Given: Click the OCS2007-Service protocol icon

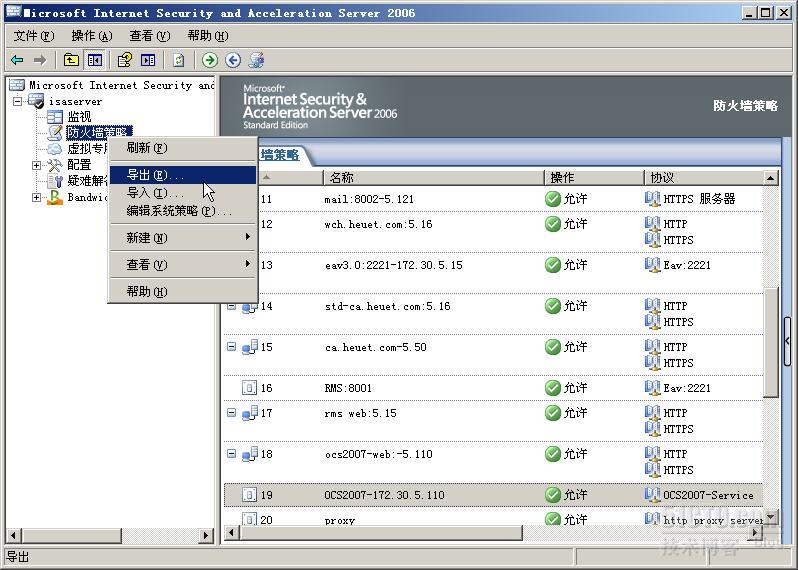Looking at the screenshot, I should 652,494.
